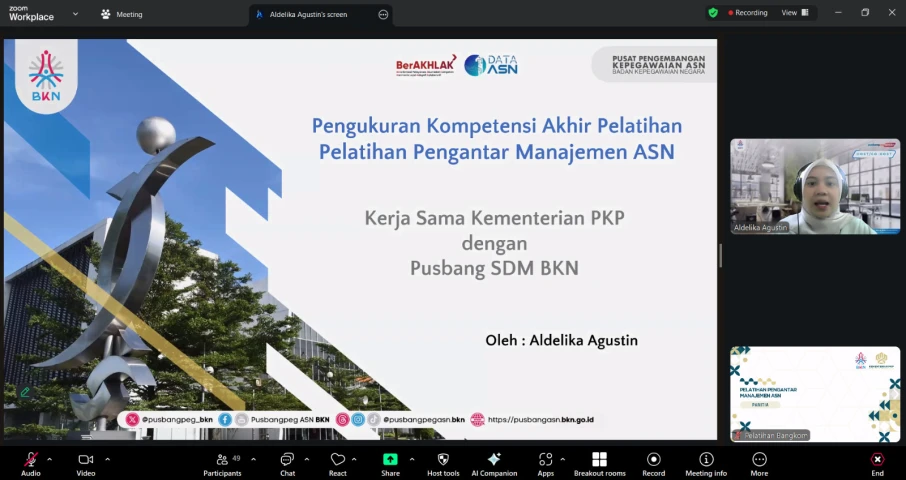The image size is (906, 480).
Task: Click the globe website icon in footer
Action: (477, 419)
